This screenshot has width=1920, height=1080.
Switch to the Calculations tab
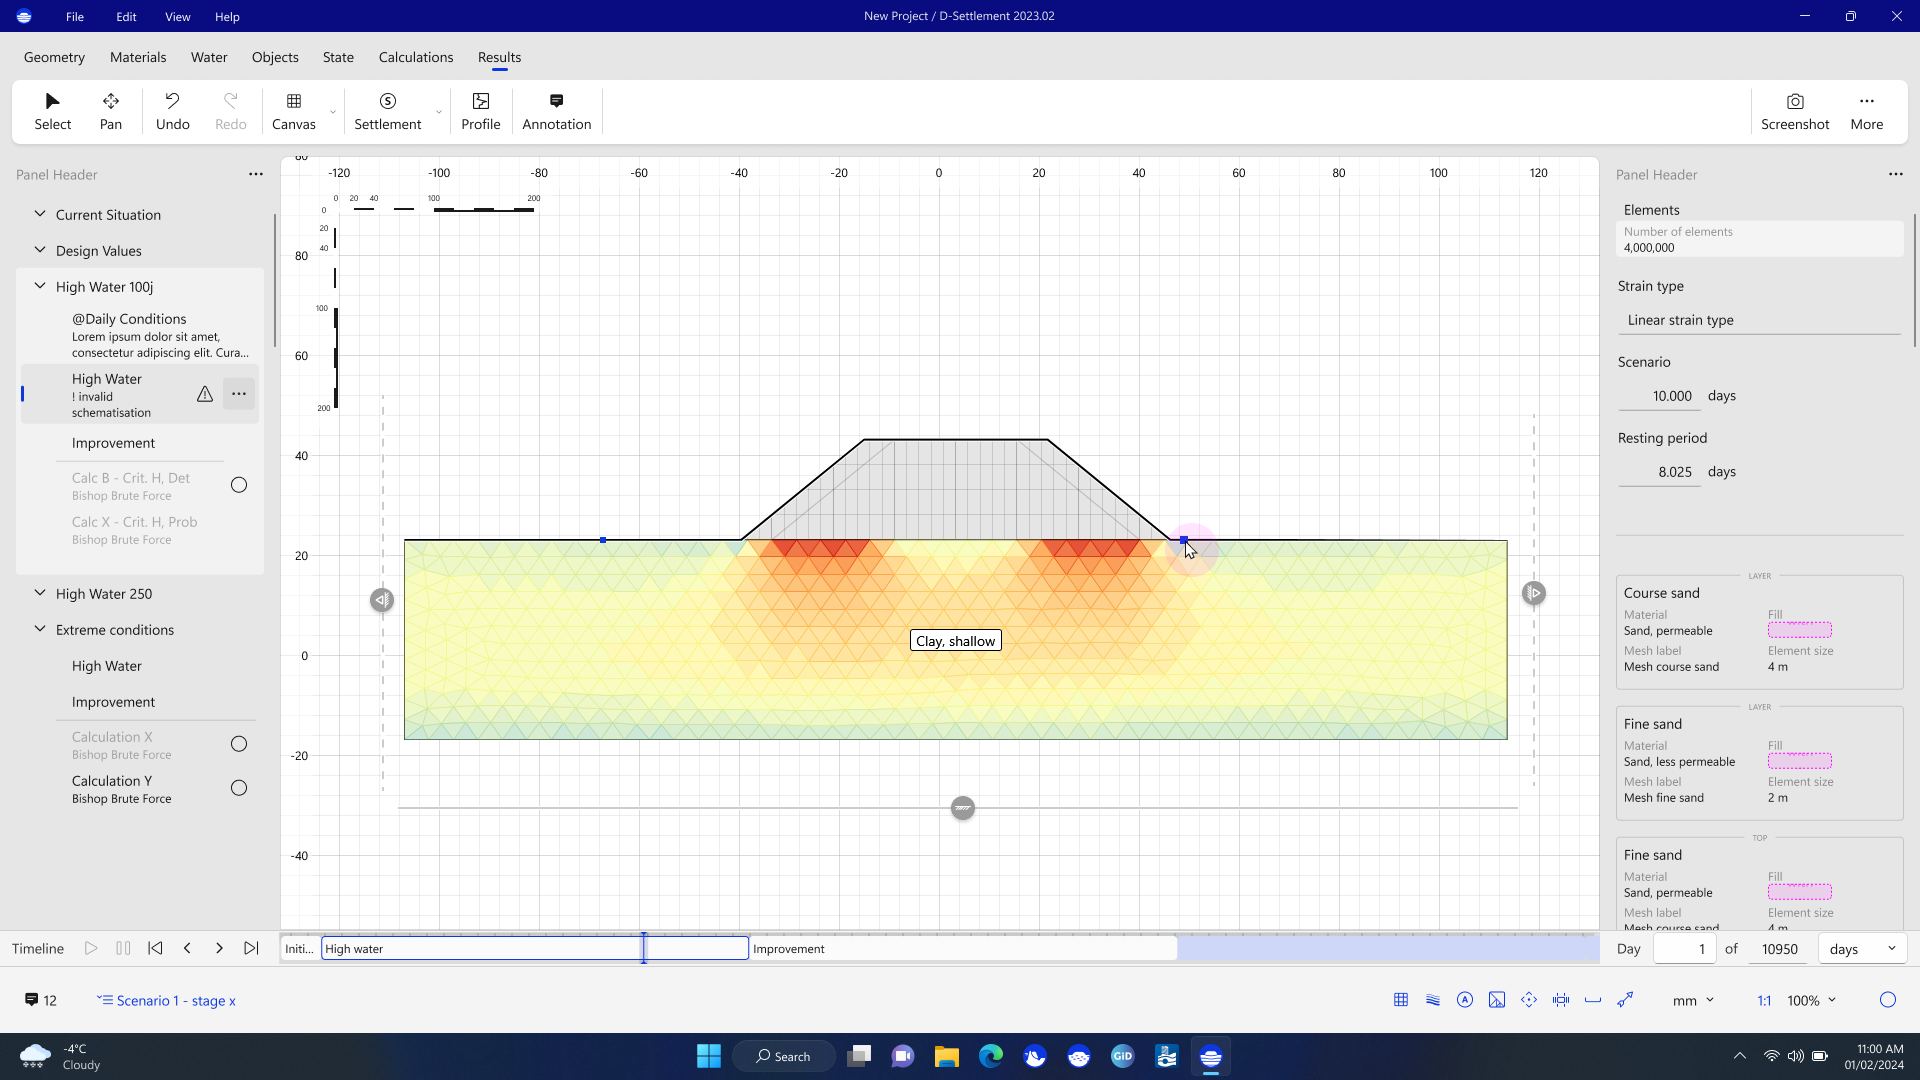[x=415, y=57]
